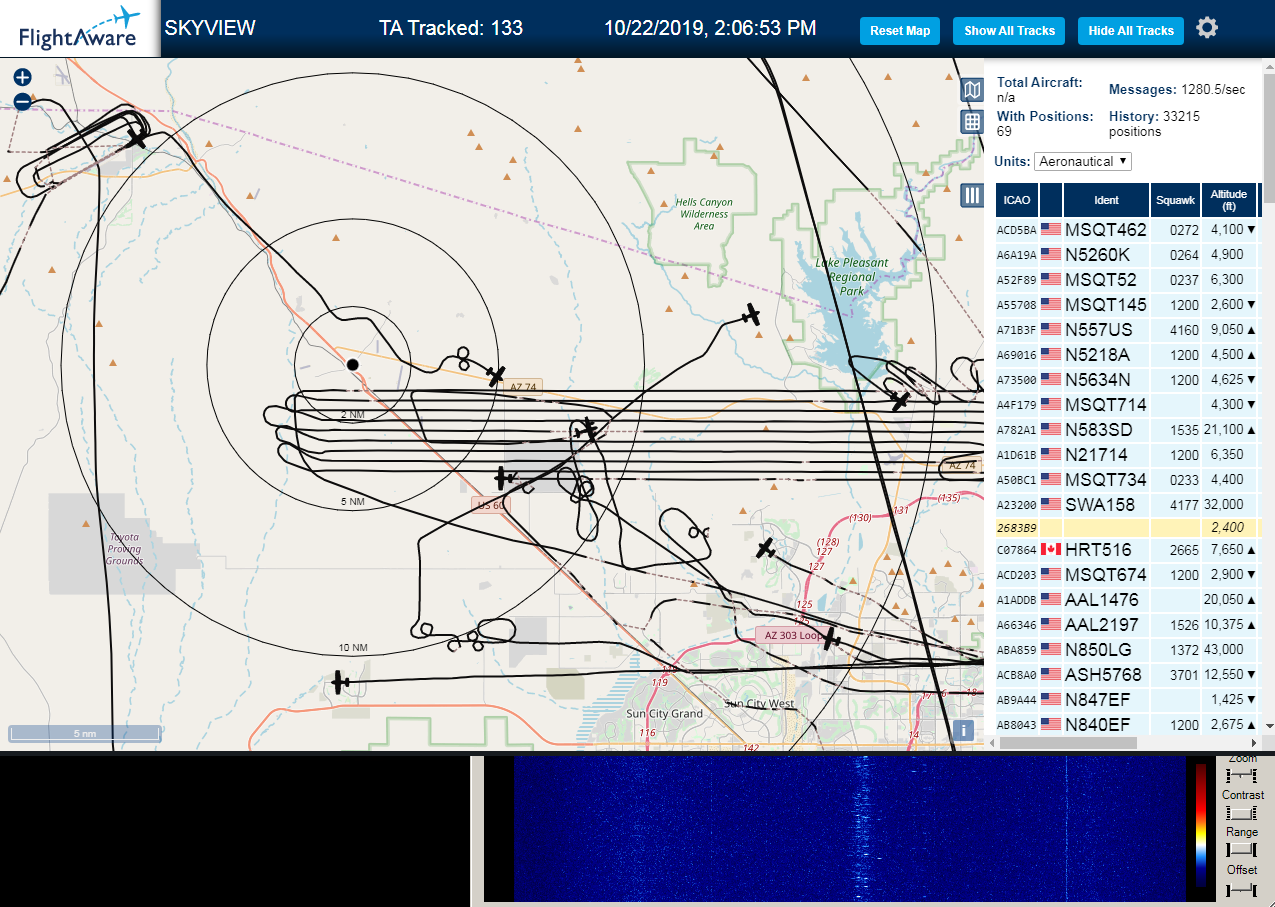
Task: Open map attribution info 'i' icon
Action: coord(963,730)
